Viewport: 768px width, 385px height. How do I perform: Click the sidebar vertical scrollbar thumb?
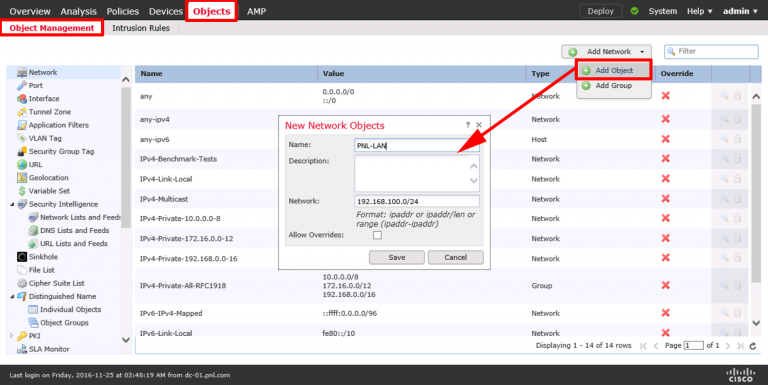click(126, 158)
